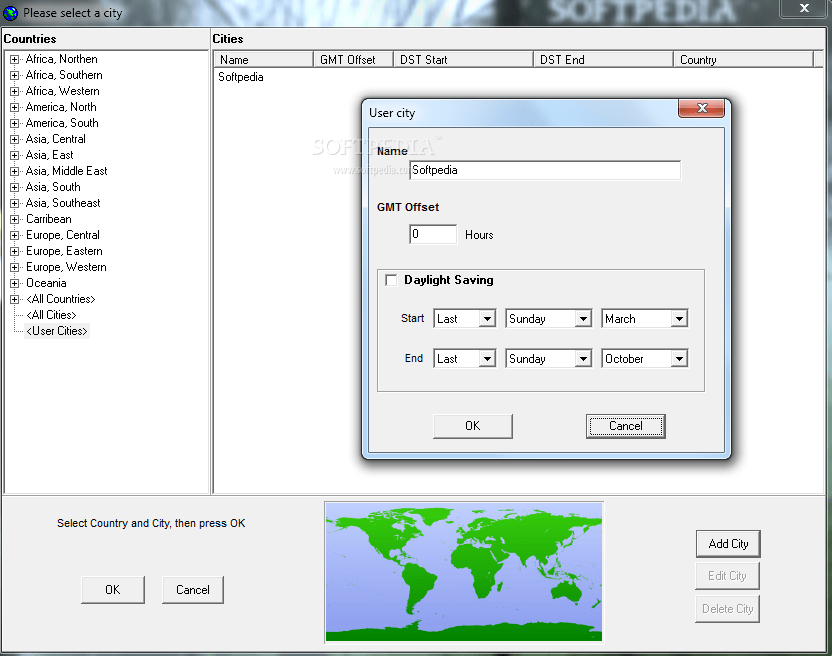Click the Add City button
This screenshot has height=656, width=832.
pos(727,544)
